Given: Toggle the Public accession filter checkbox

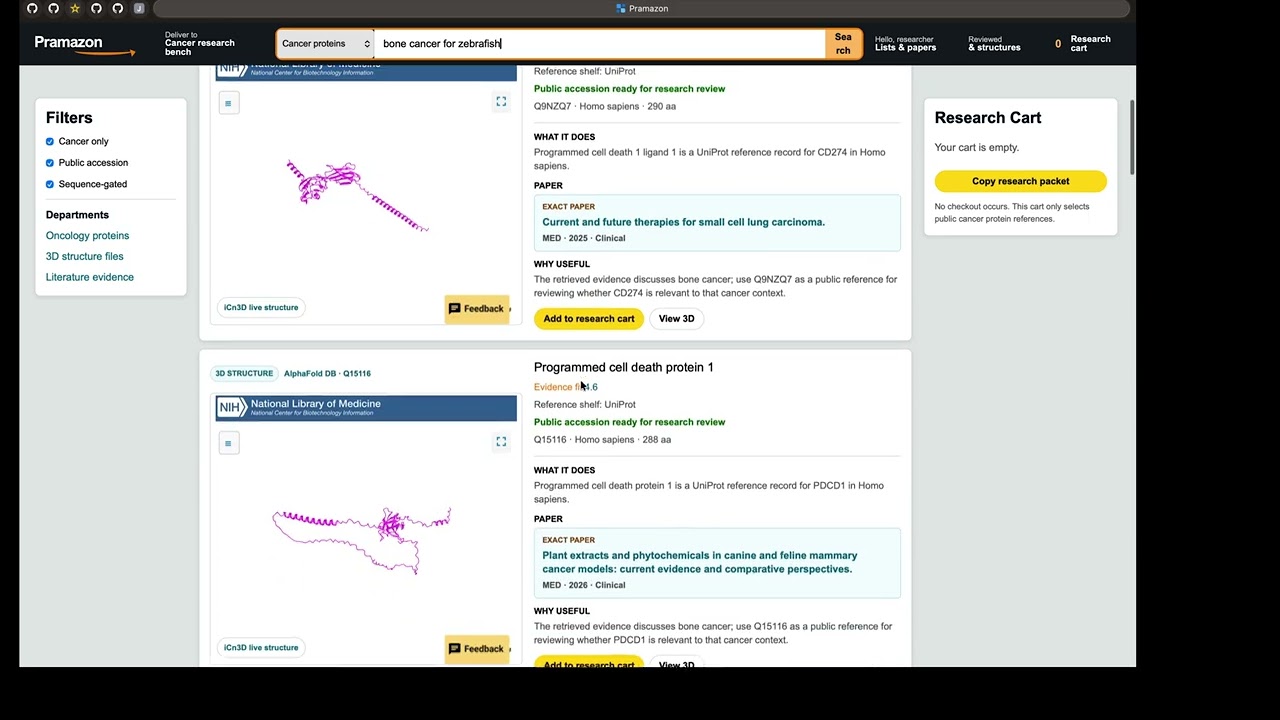Looking at the screenshot, I should coord(50,163).
